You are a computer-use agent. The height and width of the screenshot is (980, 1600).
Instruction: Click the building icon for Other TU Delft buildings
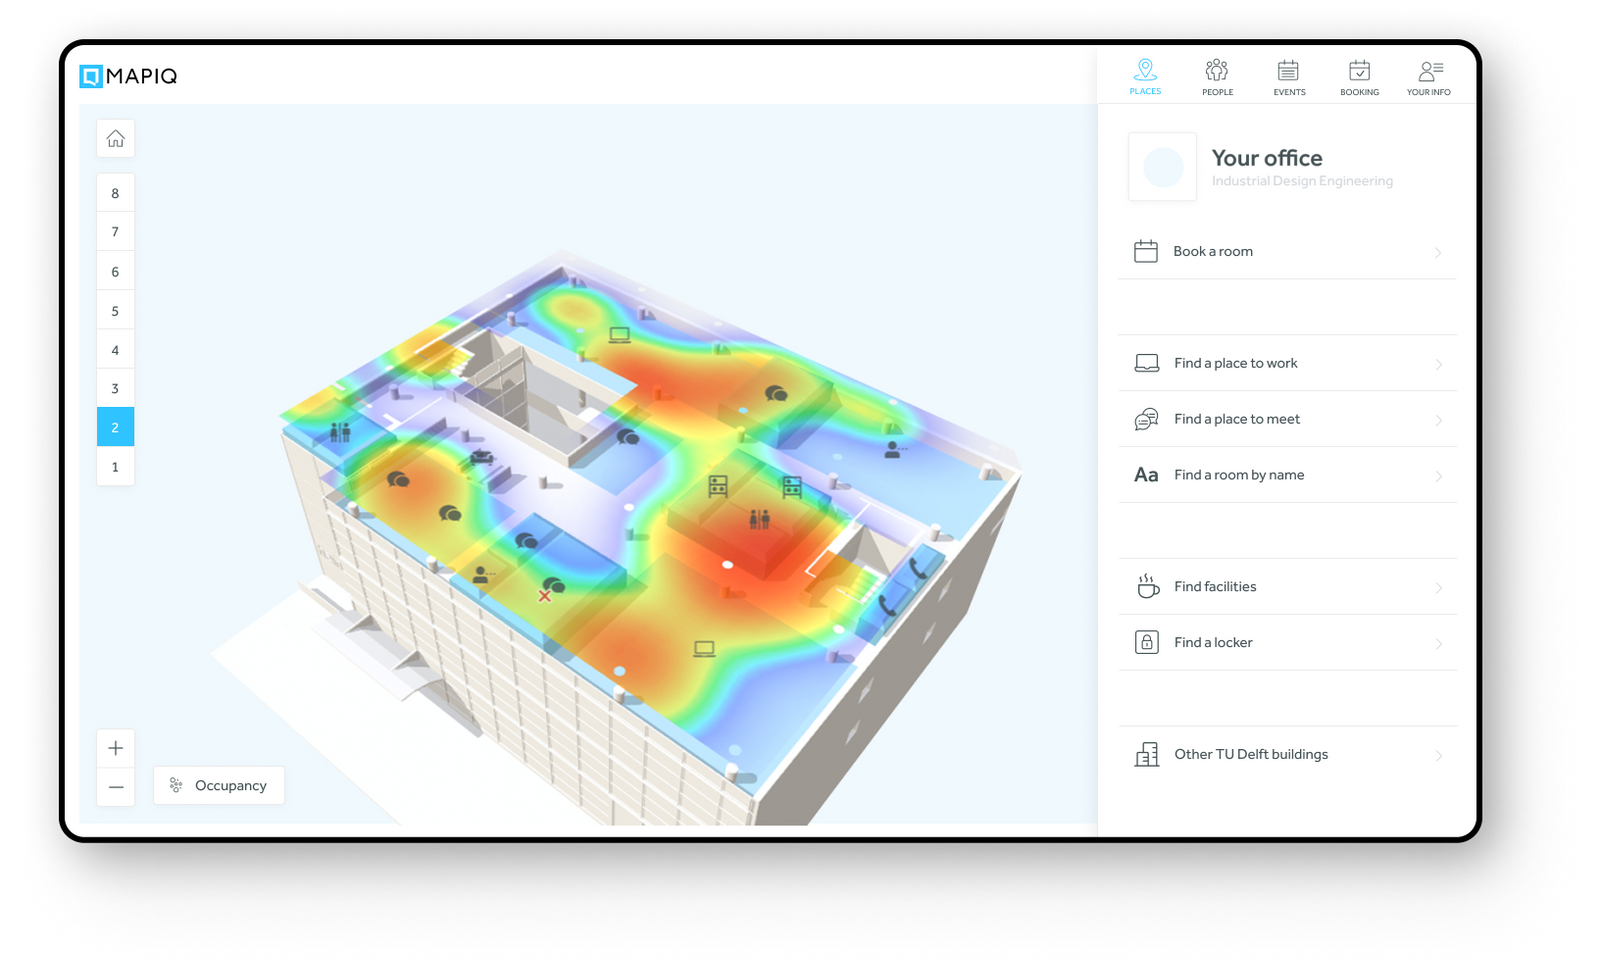tap(1146, 754)
